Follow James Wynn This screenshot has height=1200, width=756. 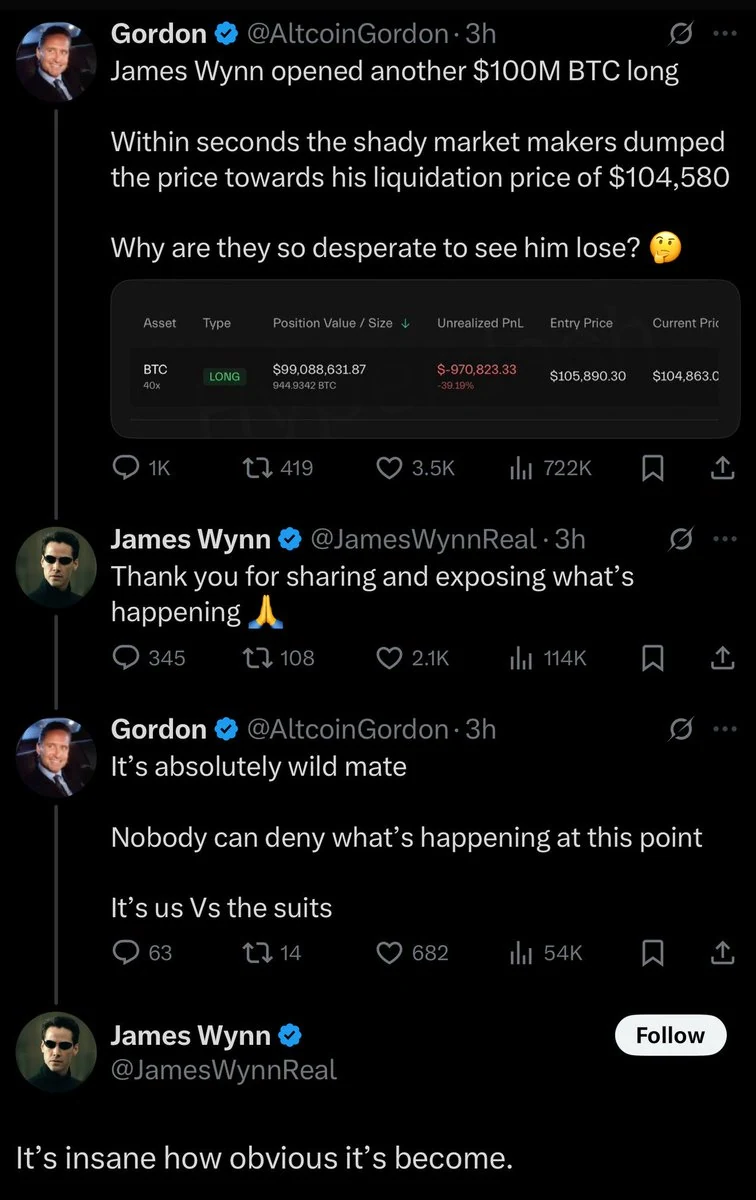pyautogui.click(x=670, y=1035)
